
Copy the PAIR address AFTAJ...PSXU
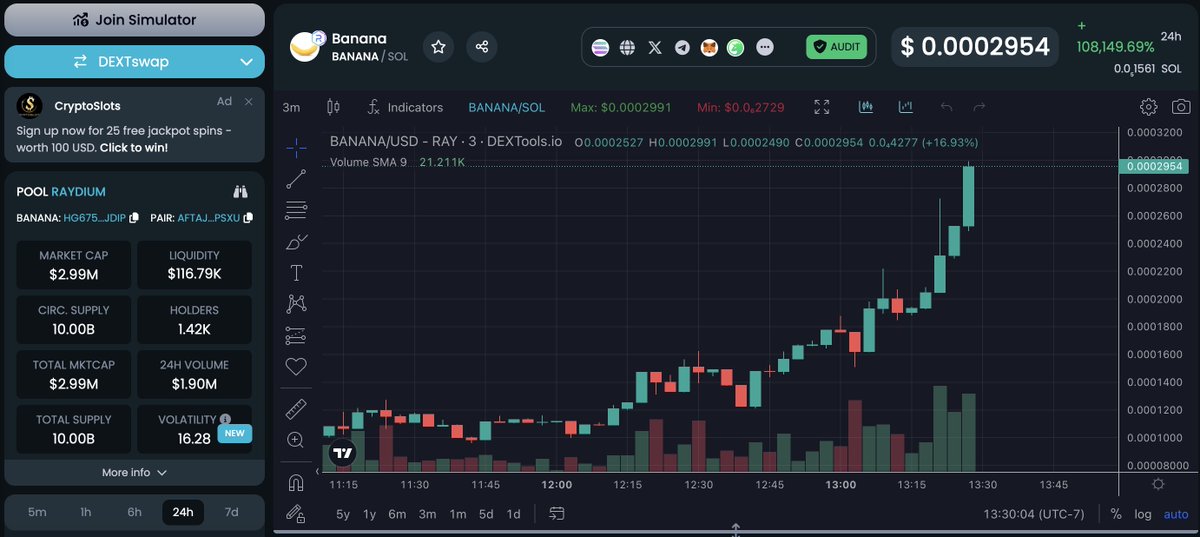247,218
